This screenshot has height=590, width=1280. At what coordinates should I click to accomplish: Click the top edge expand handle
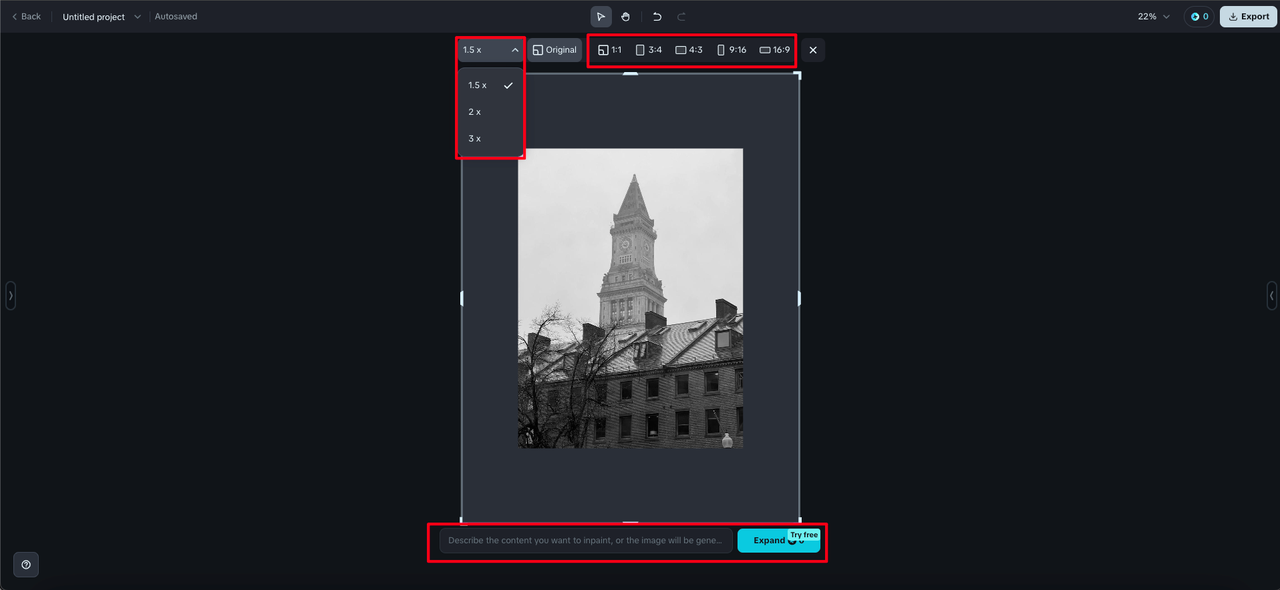[x=630, y=74]
